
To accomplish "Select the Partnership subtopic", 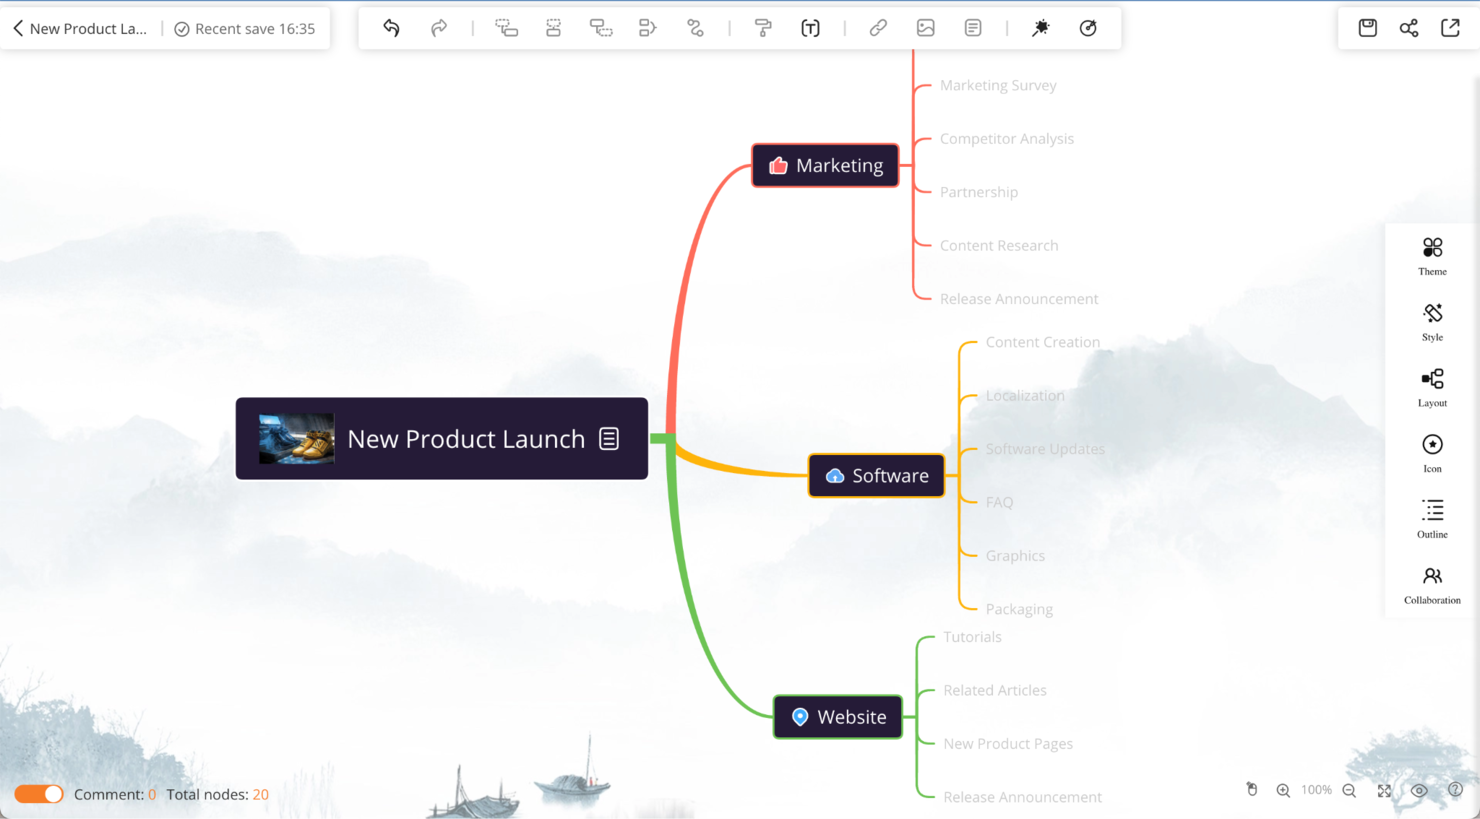I will (979, 192).
